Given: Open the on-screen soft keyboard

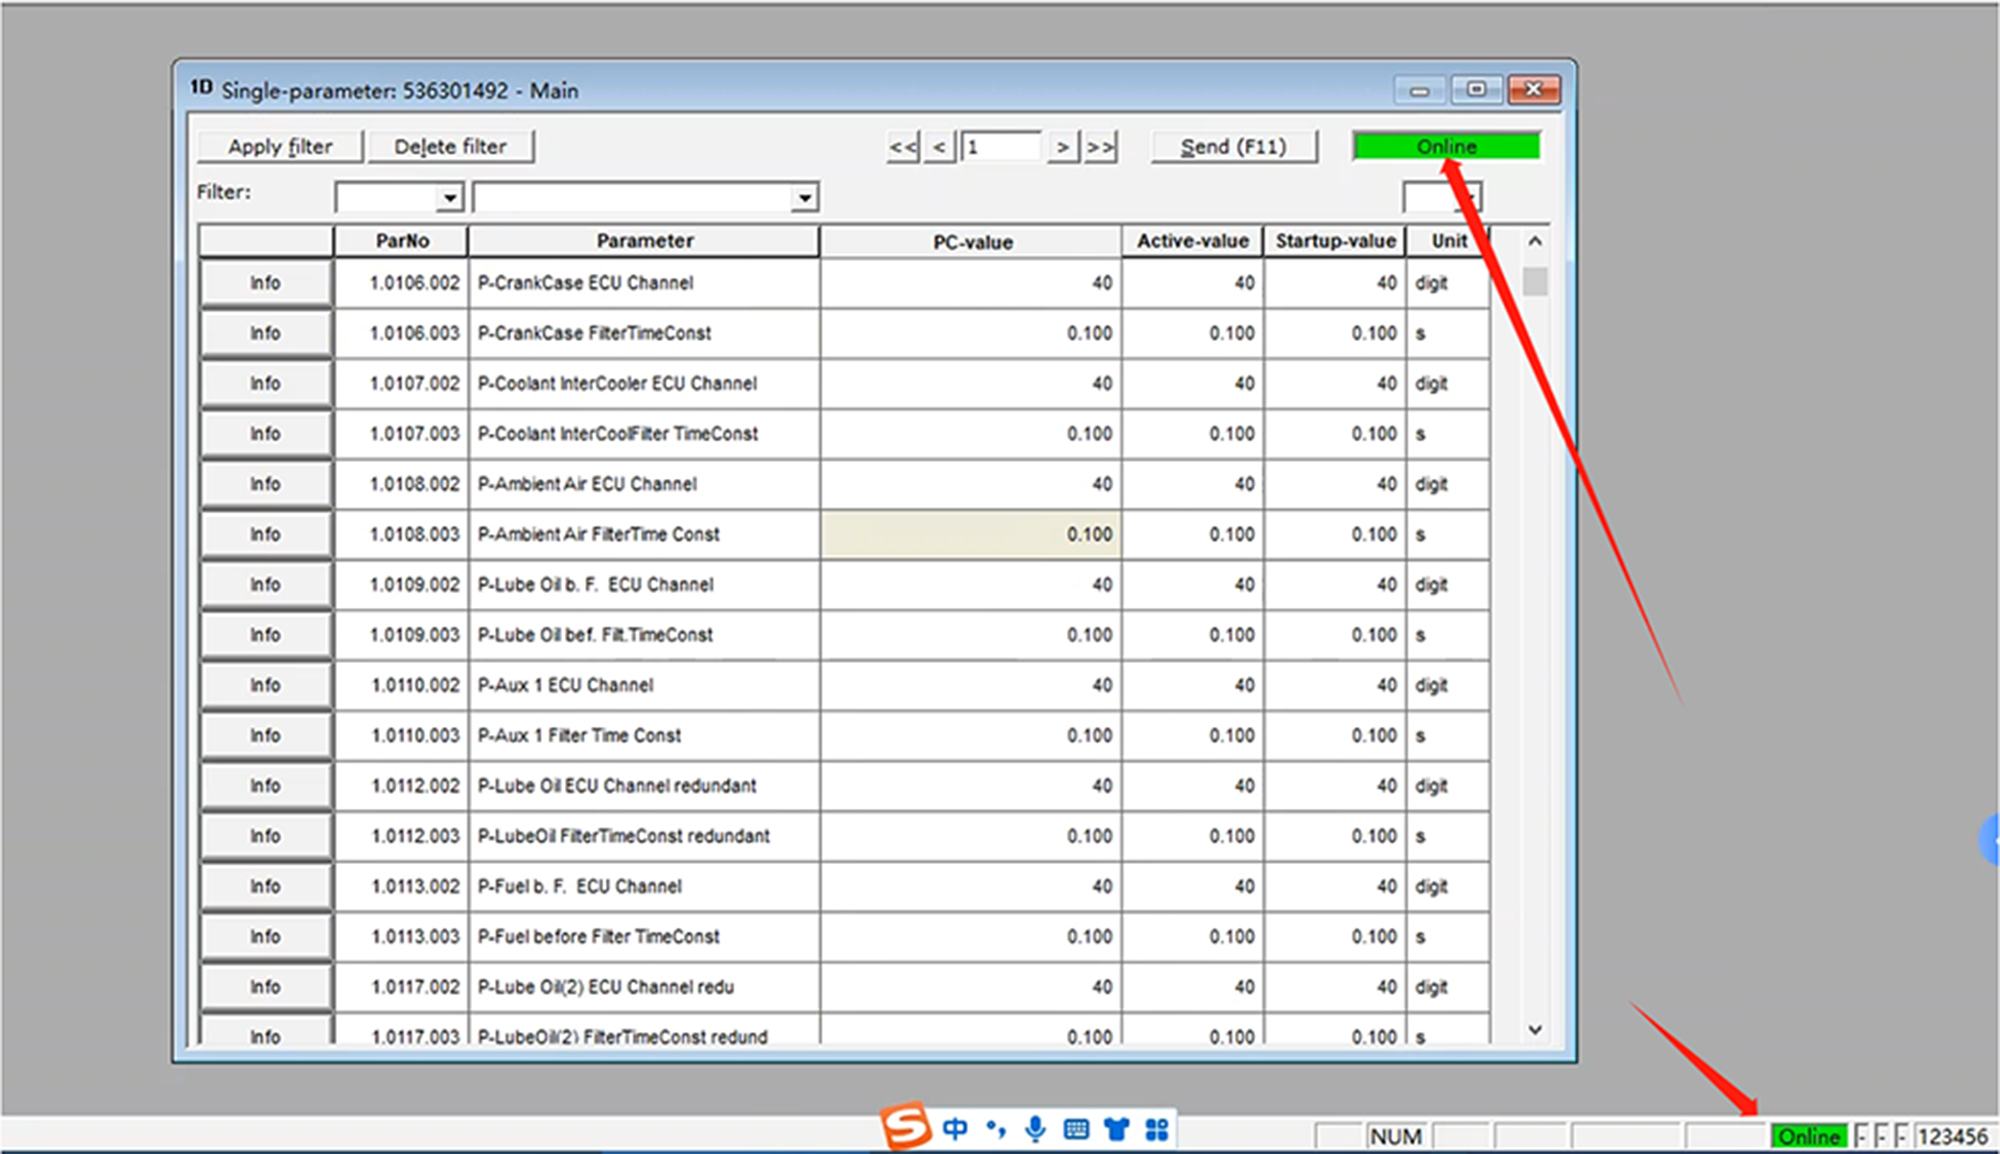Looking at the screenshot, I should (1077, 1129).
